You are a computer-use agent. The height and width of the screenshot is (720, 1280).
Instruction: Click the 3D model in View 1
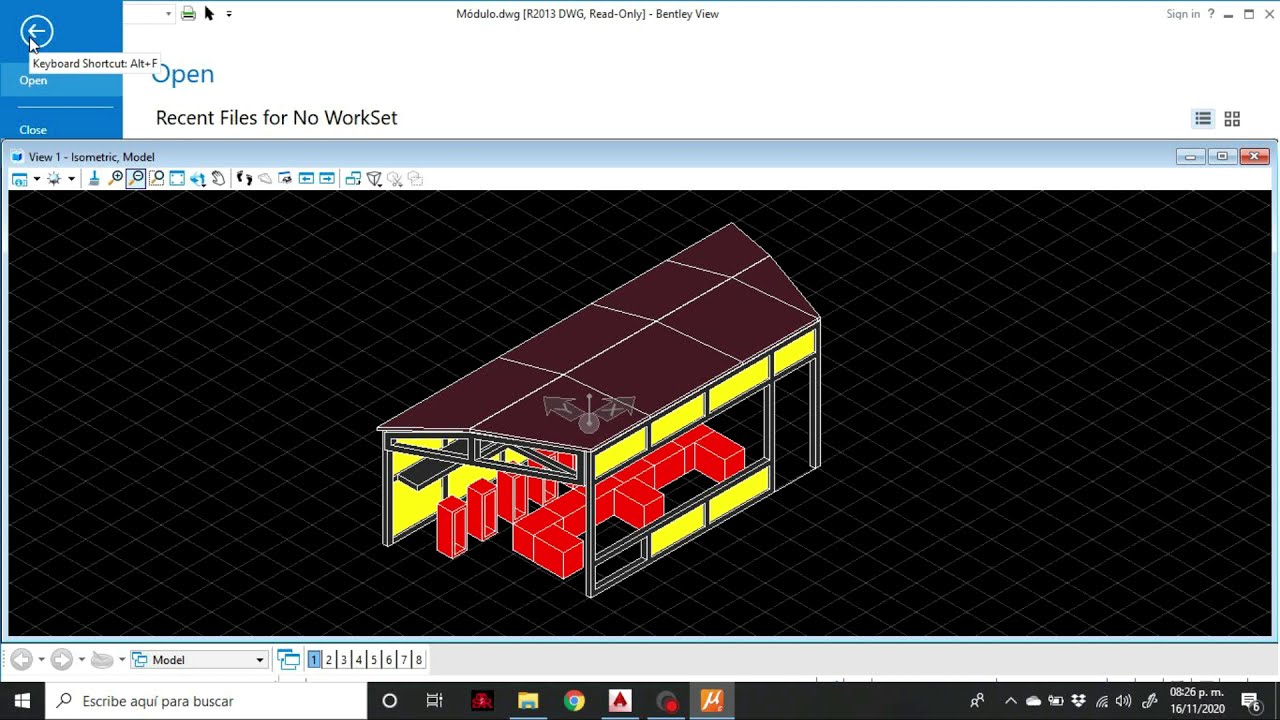[x=600, y=410]
